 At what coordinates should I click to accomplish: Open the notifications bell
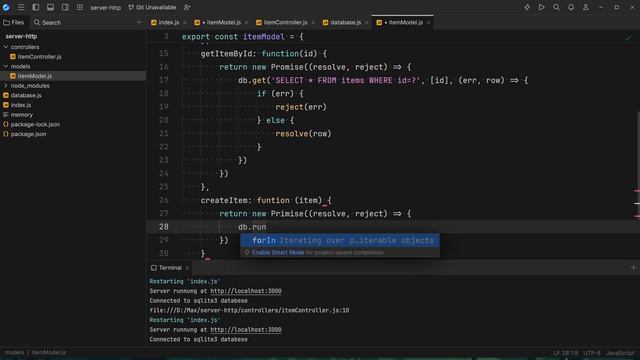[571, 7]
